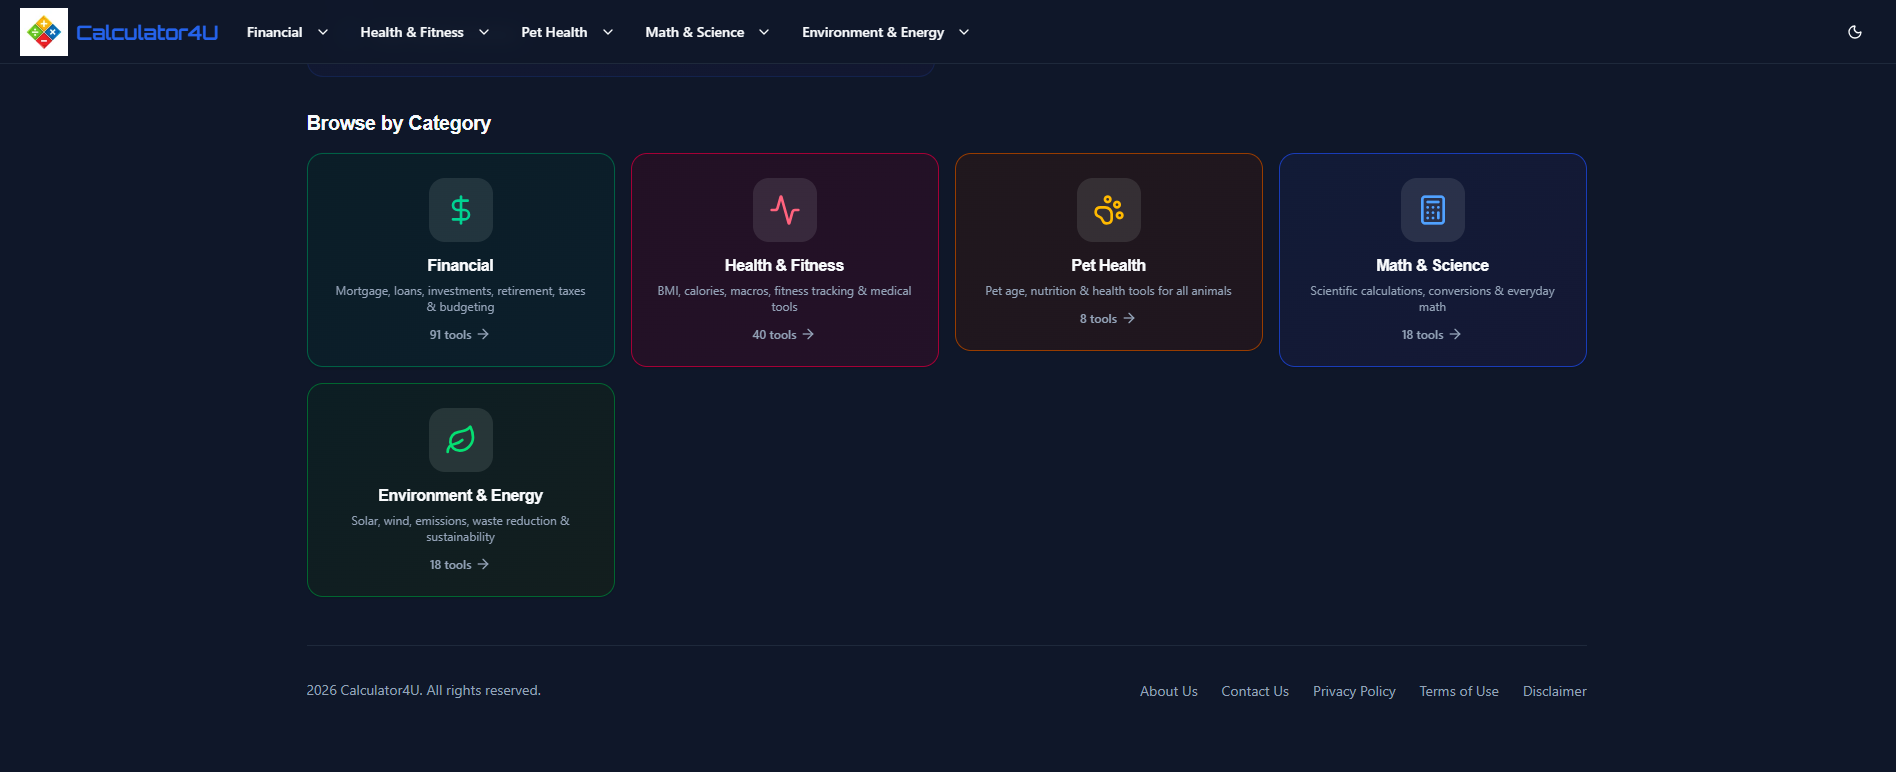The height and width of the screenshot is (772, 1896).
Task: Click the Environment & Energy leaf icon
Action: point(461,440)
